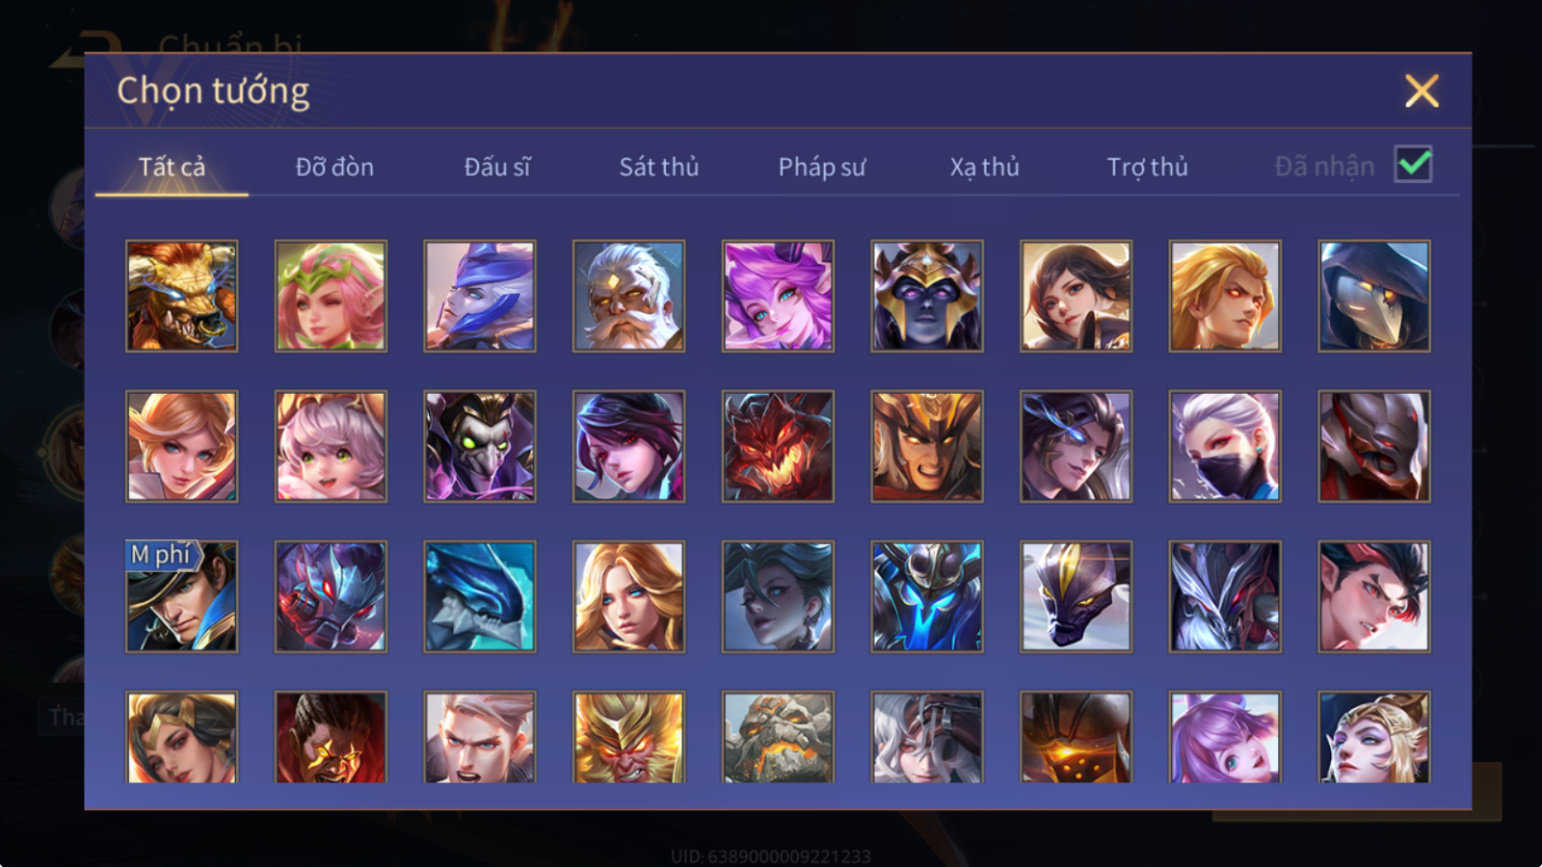
Task: Open the 'Sát thủ' tab
Action: (658, 167)
